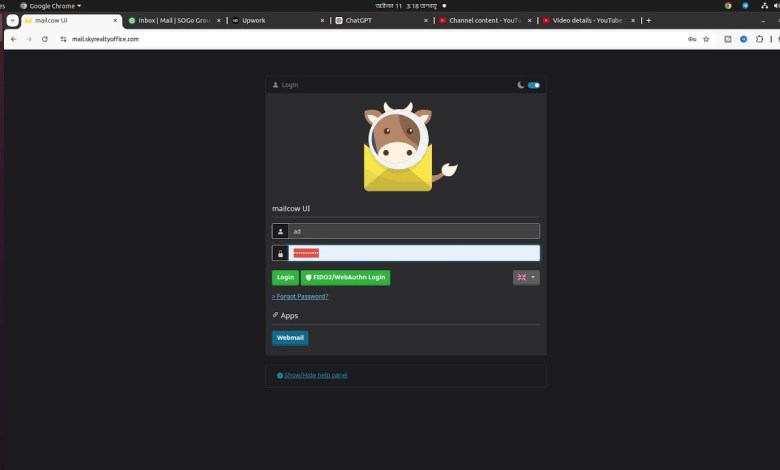Go back in browser history

[13, 39]
